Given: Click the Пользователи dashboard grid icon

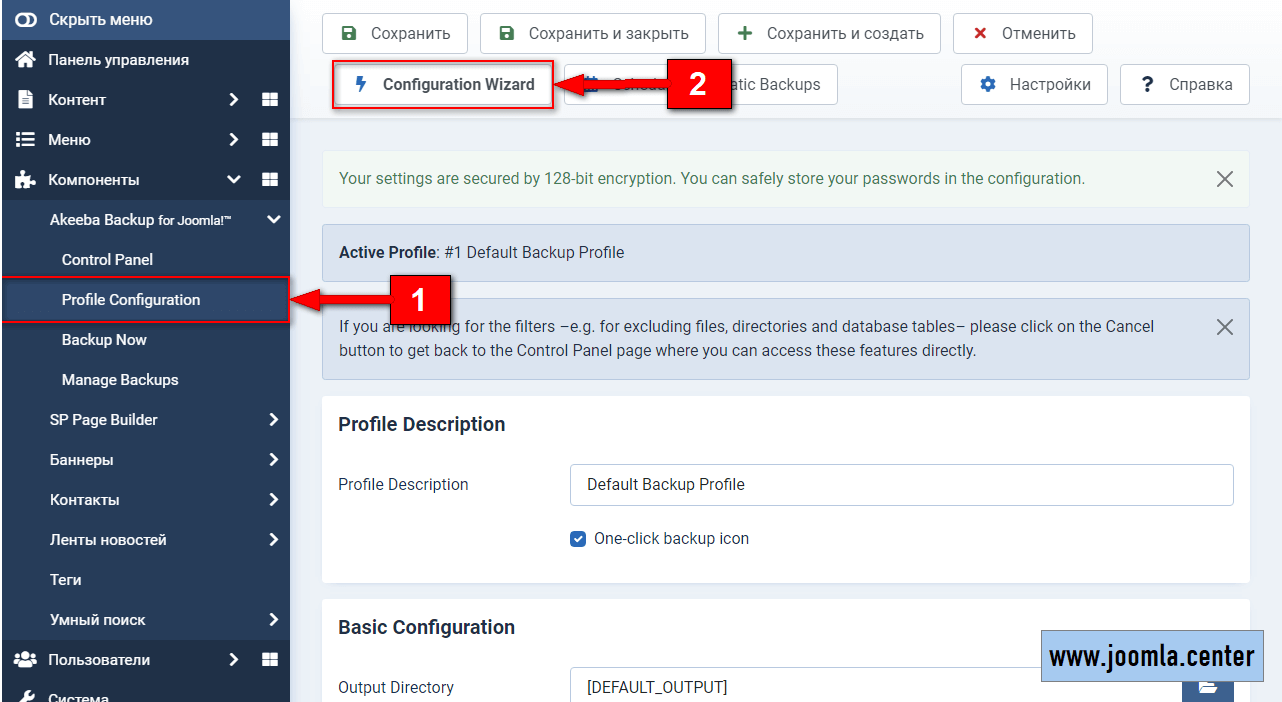Looking at the screenshot, I should [x=269, y=660].
